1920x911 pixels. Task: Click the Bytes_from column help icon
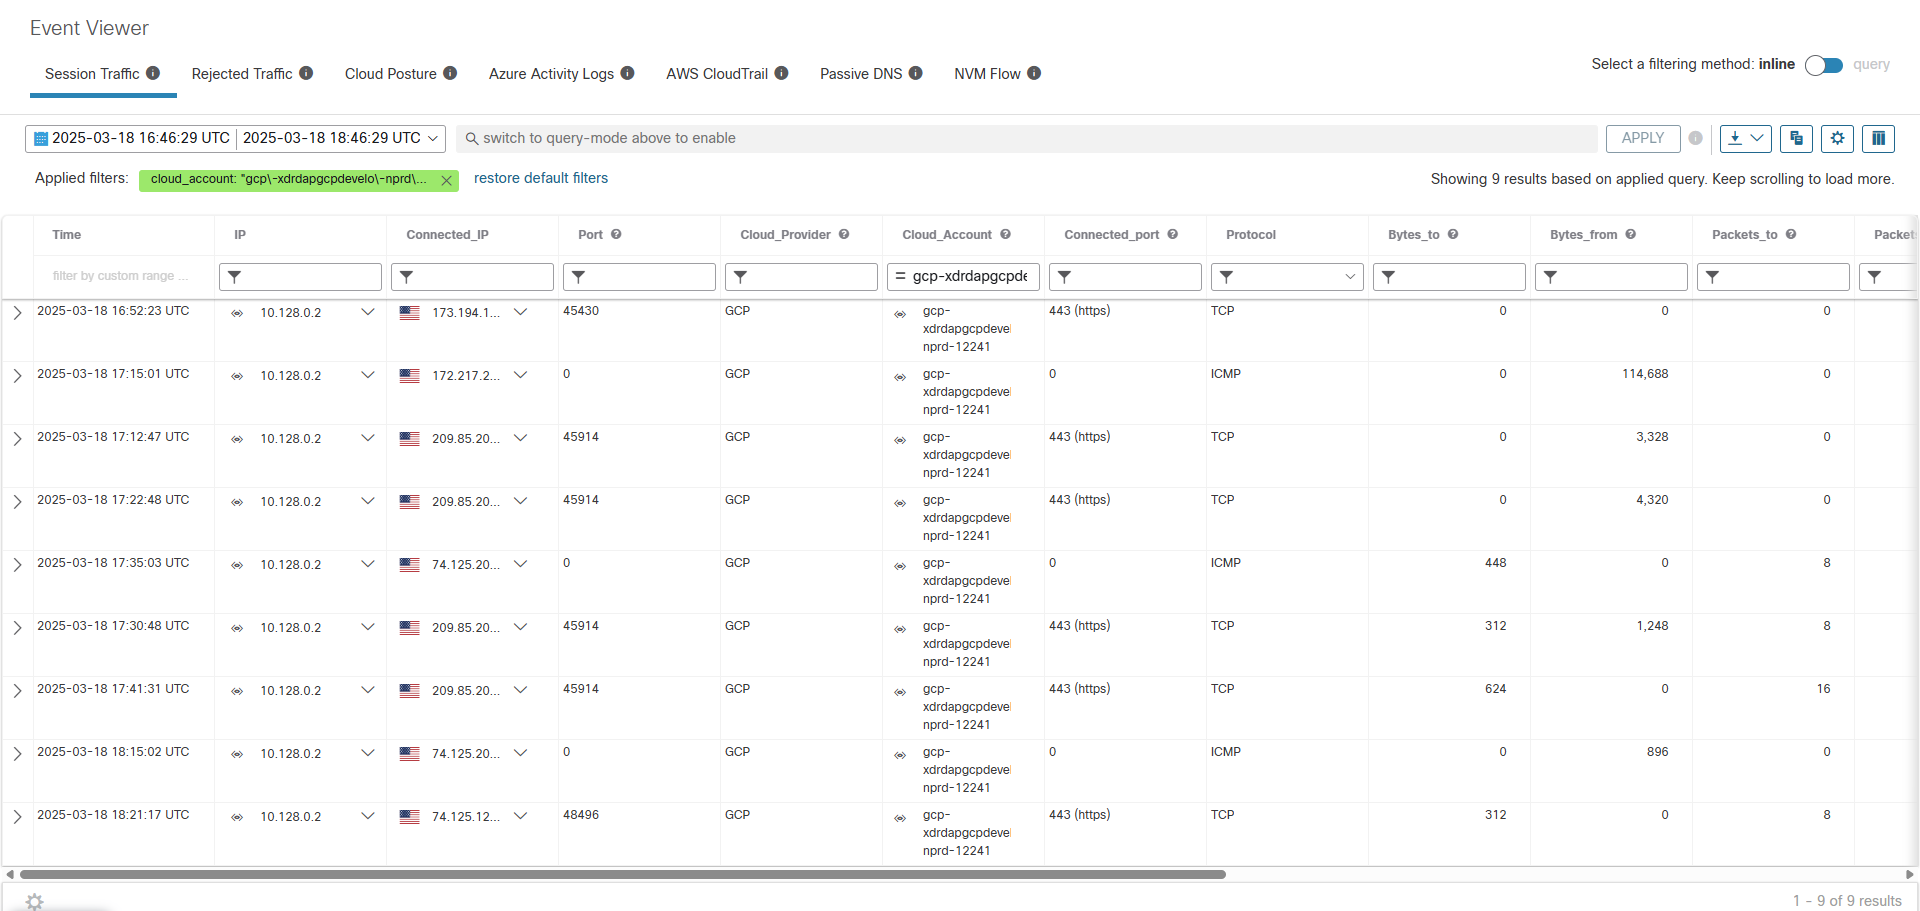[x=1630, y=234]
